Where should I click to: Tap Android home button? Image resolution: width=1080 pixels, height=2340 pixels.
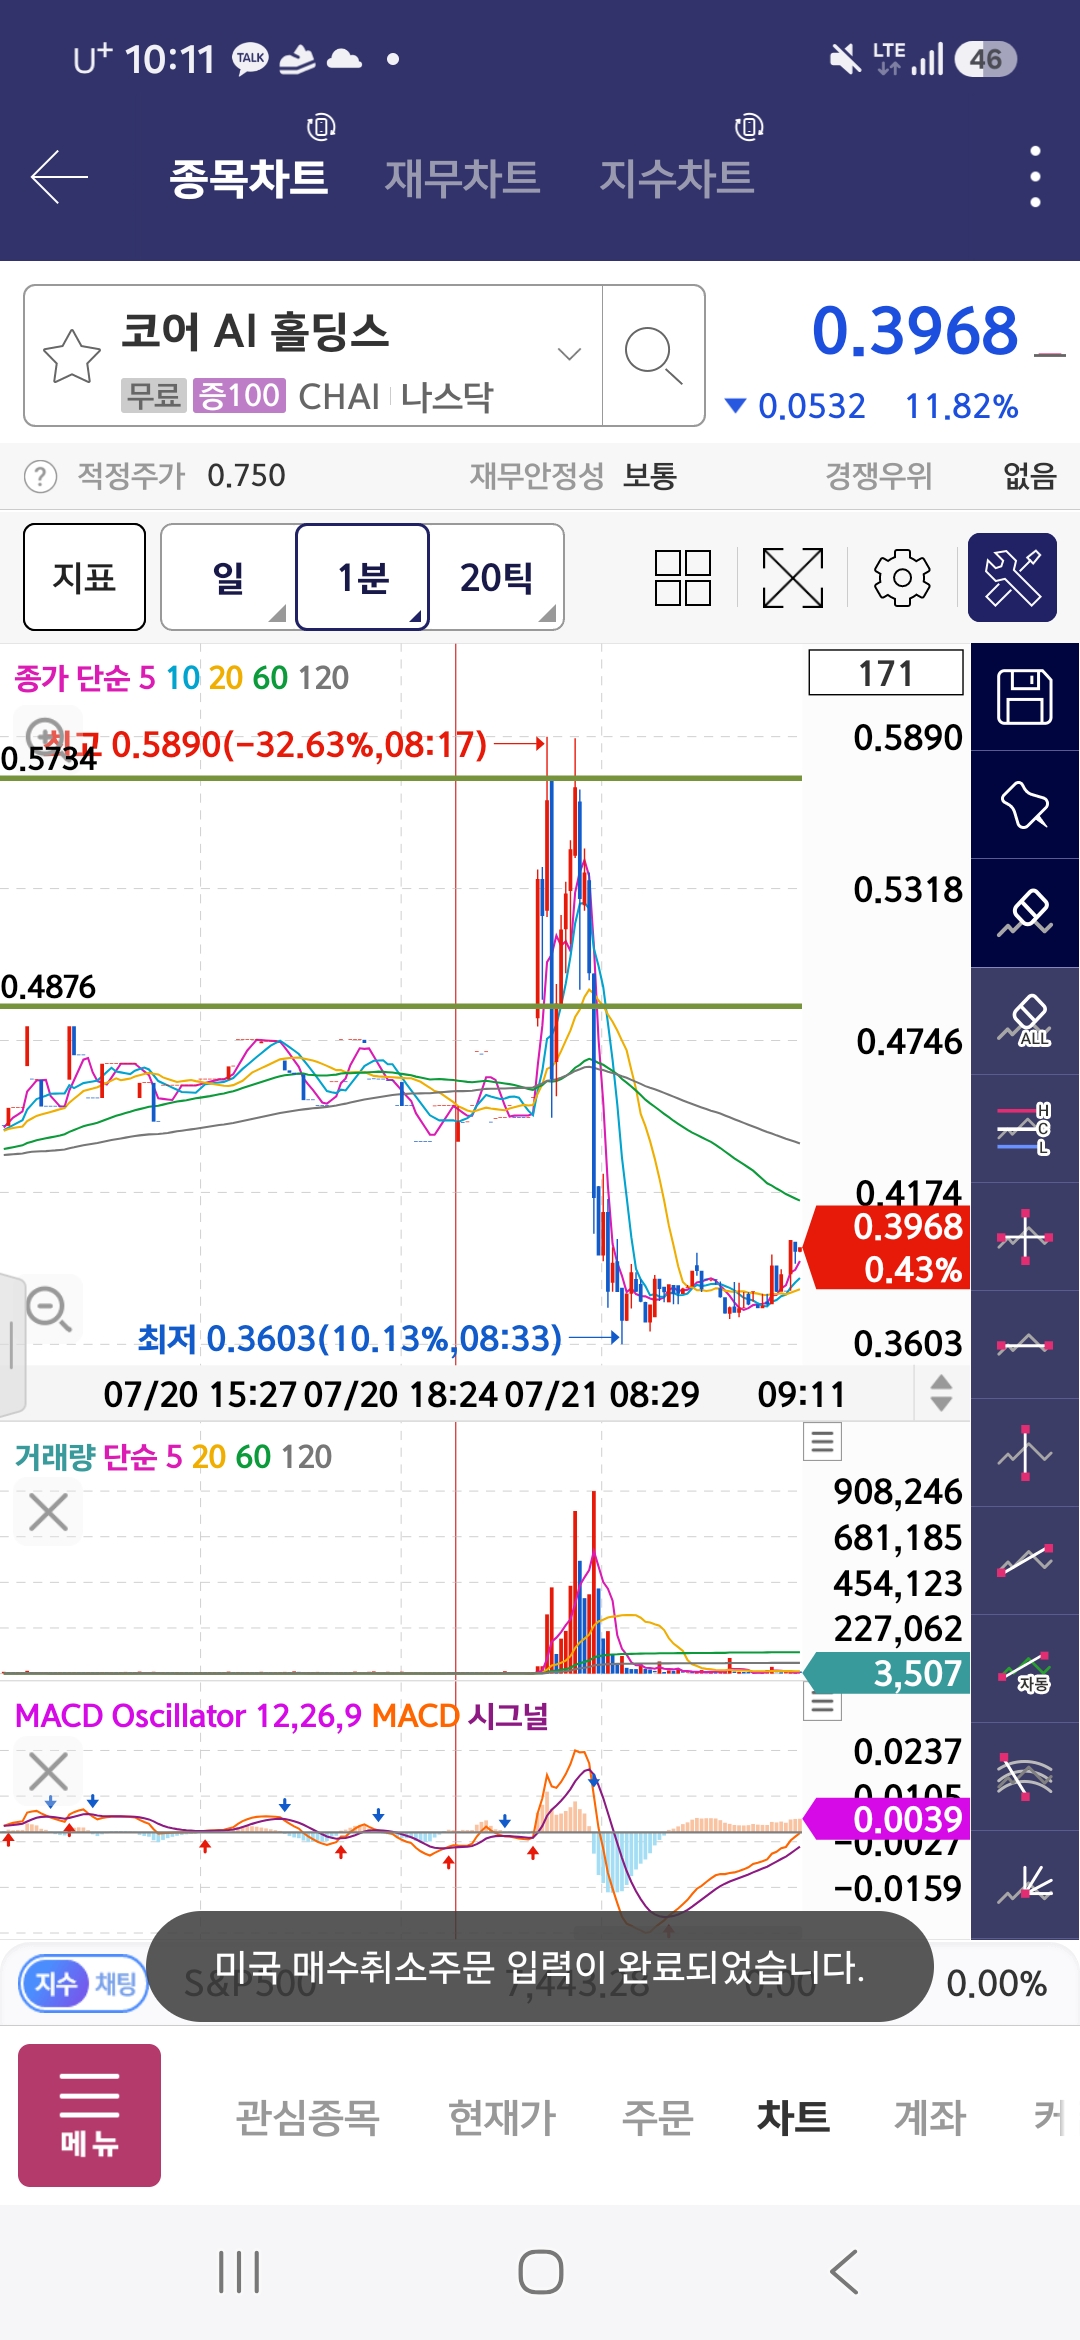pos(540,2272)
